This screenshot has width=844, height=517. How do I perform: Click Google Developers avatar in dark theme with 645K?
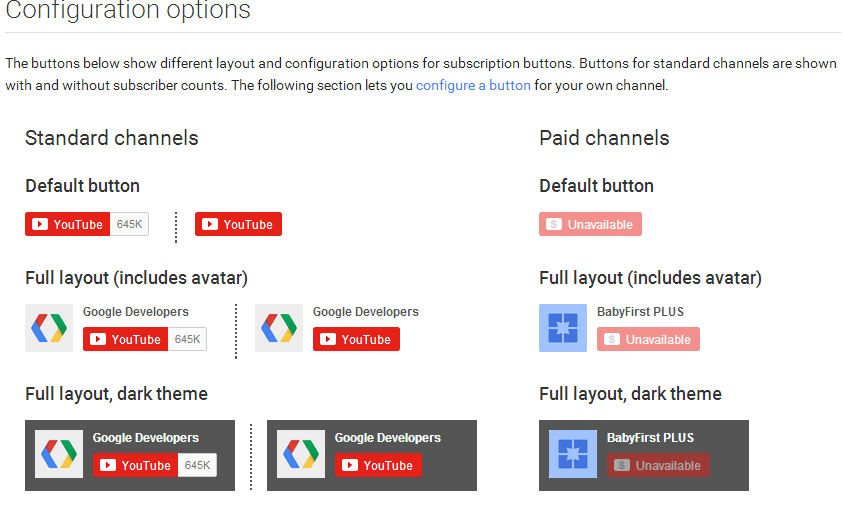point(59,454)
